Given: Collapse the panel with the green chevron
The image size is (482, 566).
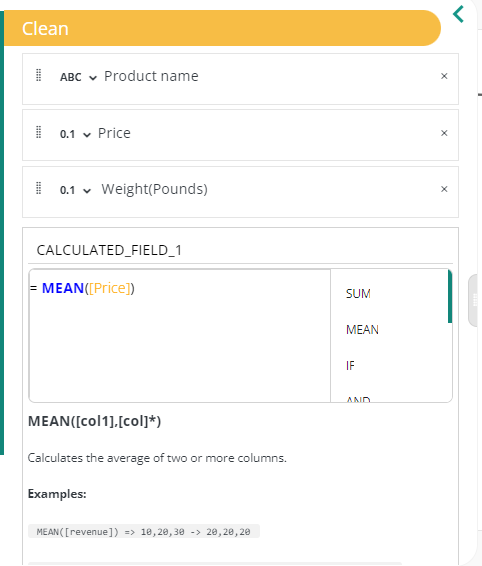Looking at the screenshot, I should click(x=459, y=14).
